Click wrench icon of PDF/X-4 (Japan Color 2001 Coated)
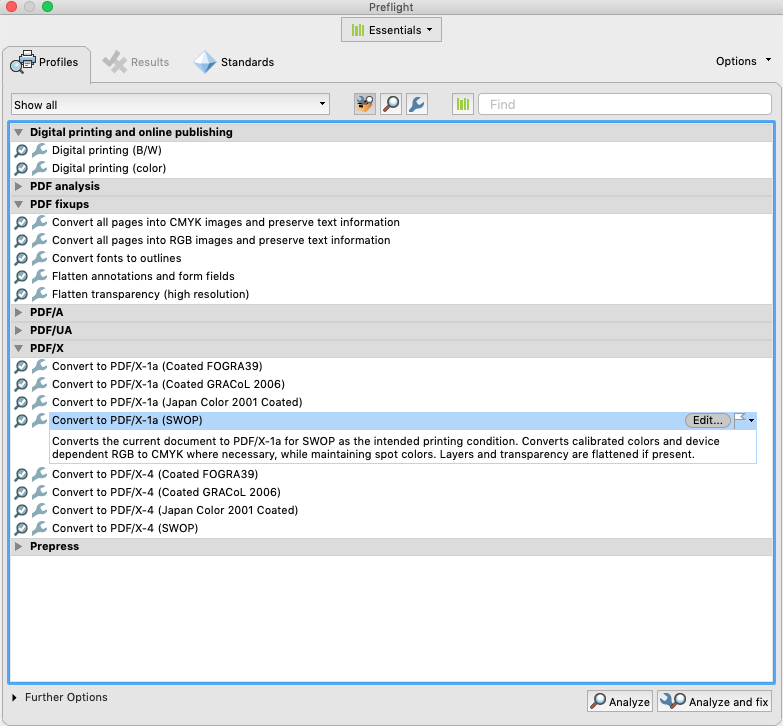 click(x=39, y=510)
